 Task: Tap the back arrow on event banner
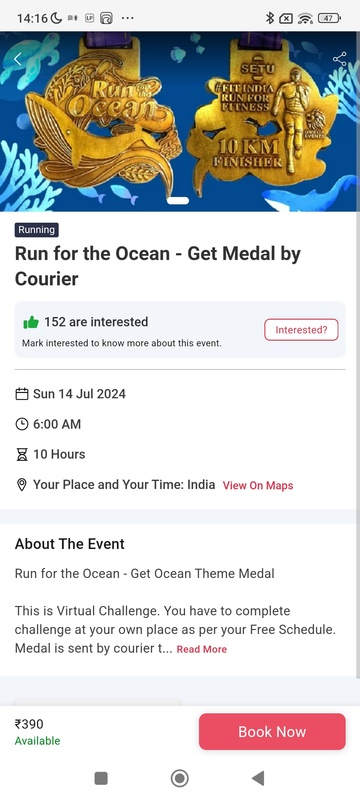click(18, 59)
